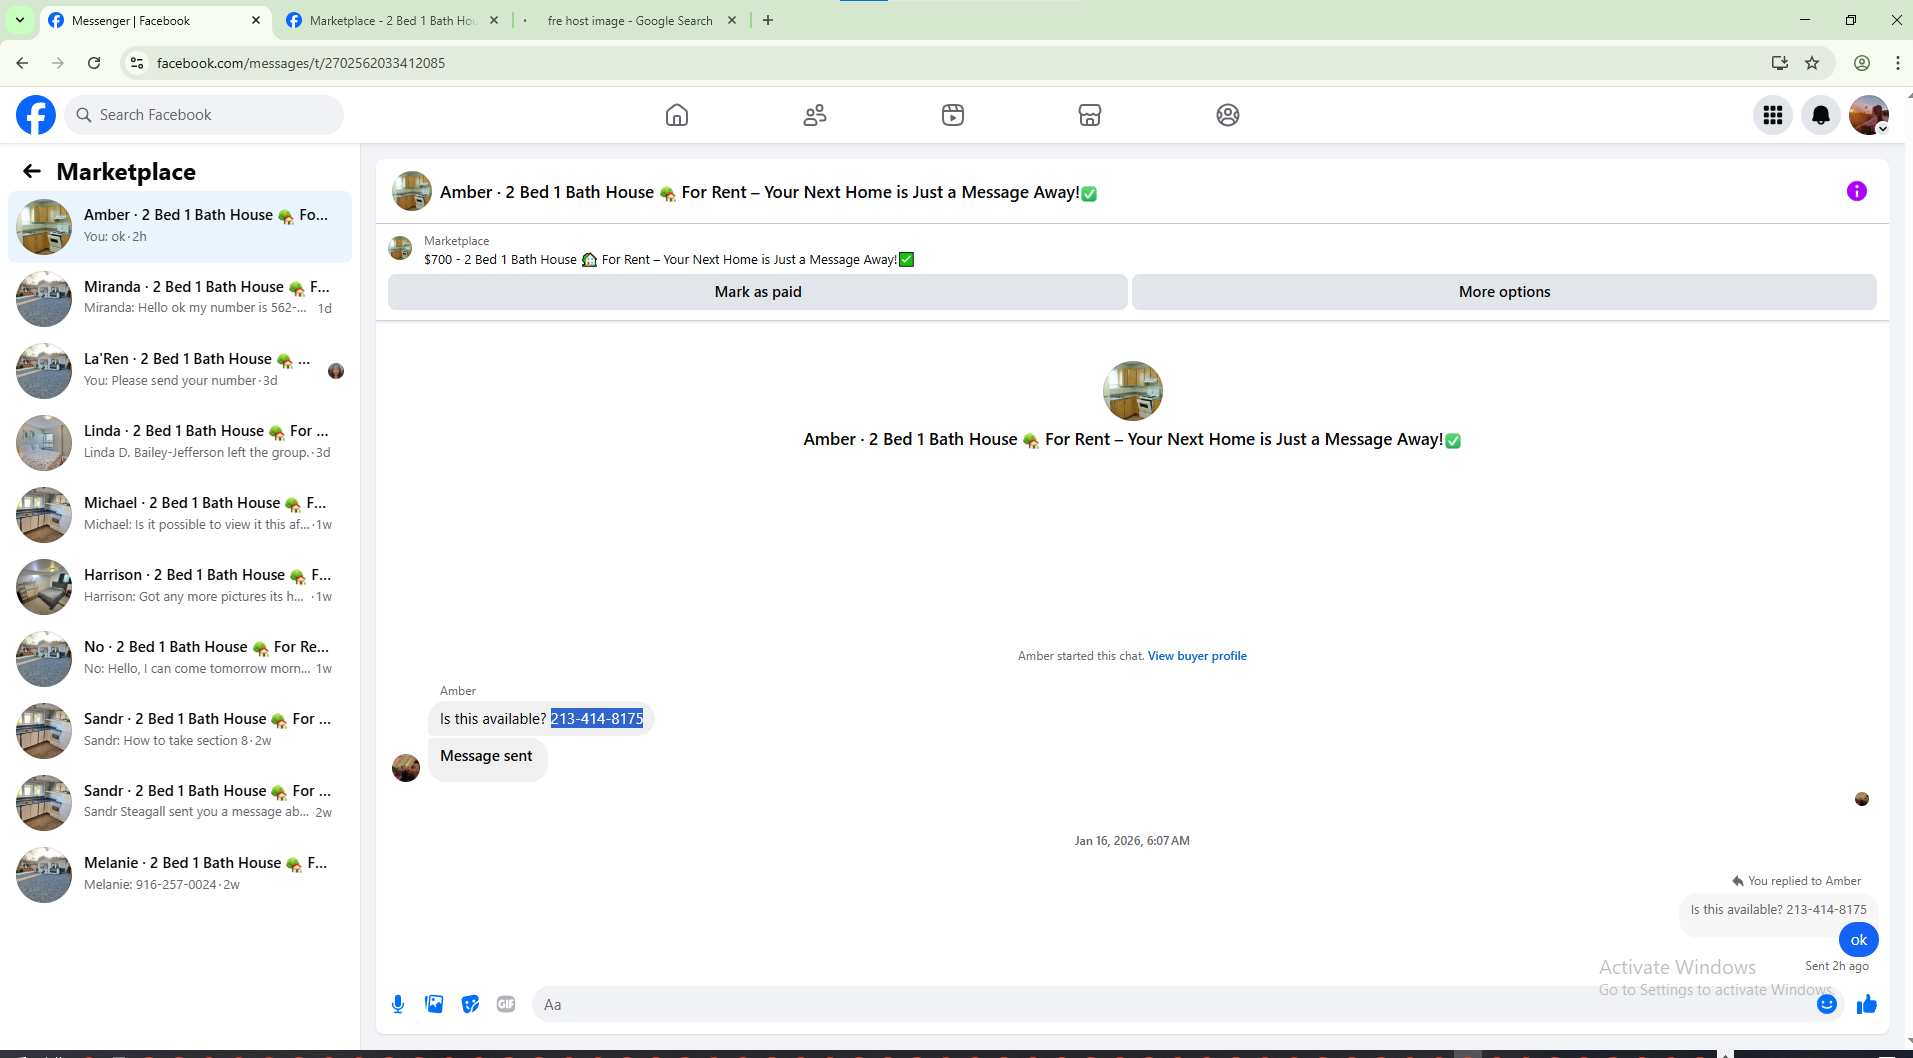Click the seen-by avatar beside La'Ren chat
This screenshot has height=1058, width=1913.
[x=336, y=371]
